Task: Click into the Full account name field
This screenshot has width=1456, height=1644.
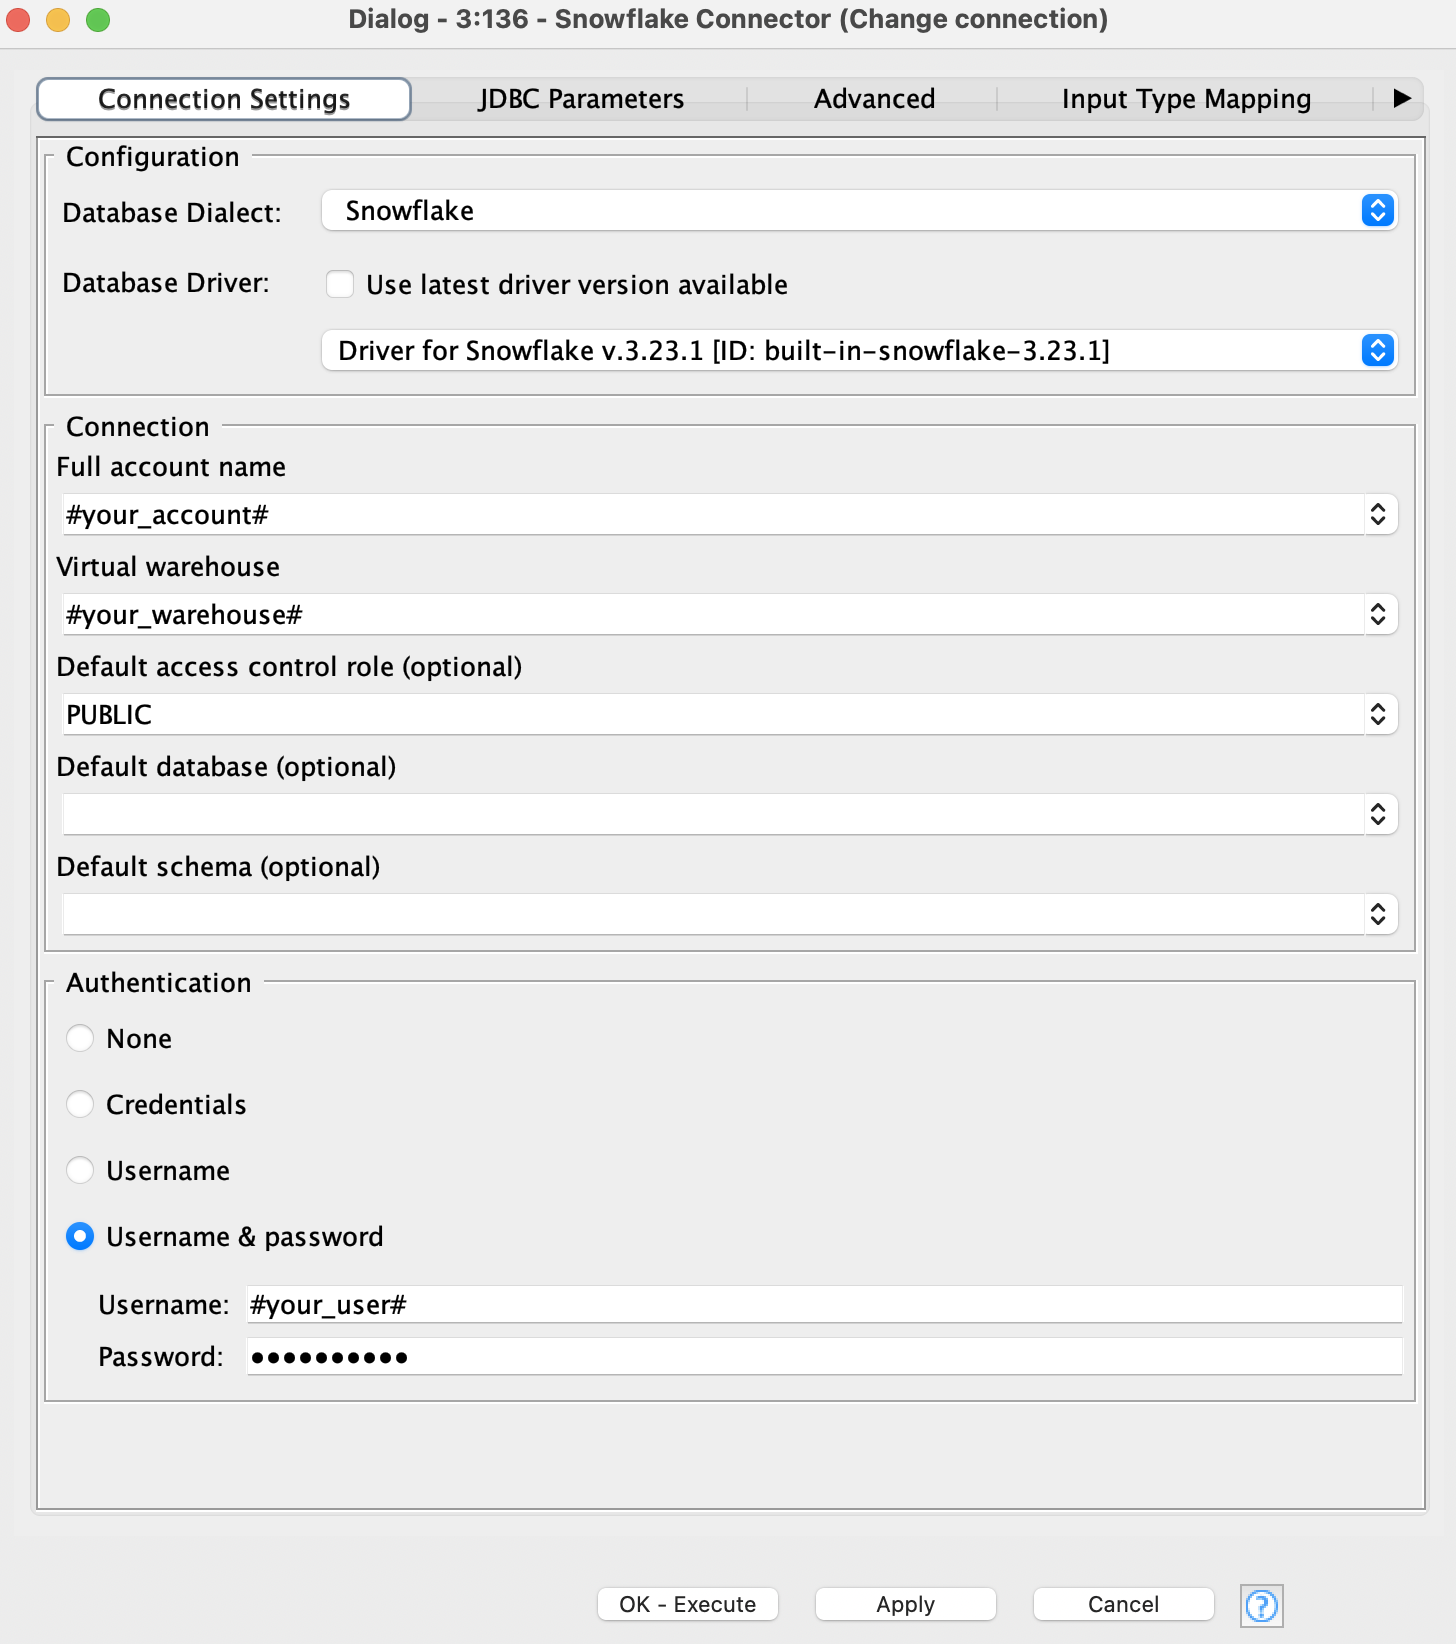Action: pyautogui.click(x=713, y=514)
